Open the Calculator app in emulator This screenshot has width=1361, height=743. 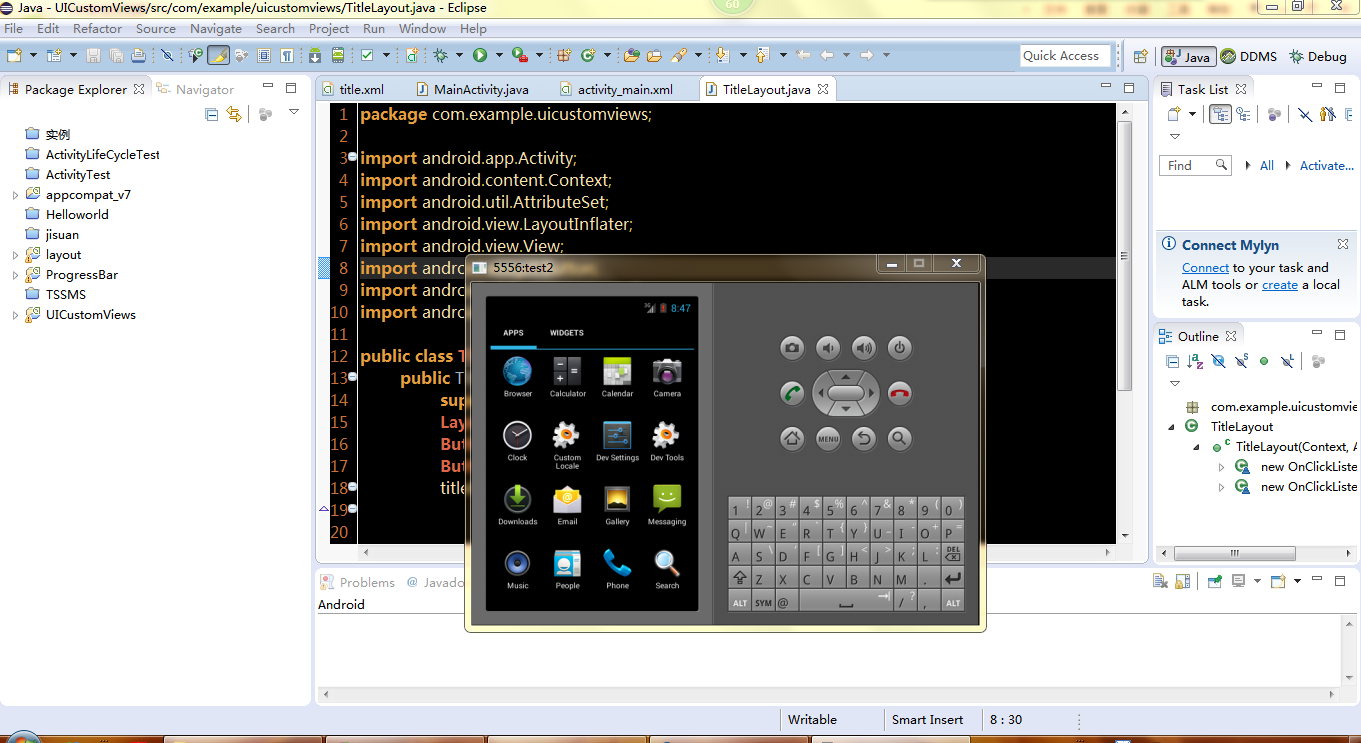point(567,377)
